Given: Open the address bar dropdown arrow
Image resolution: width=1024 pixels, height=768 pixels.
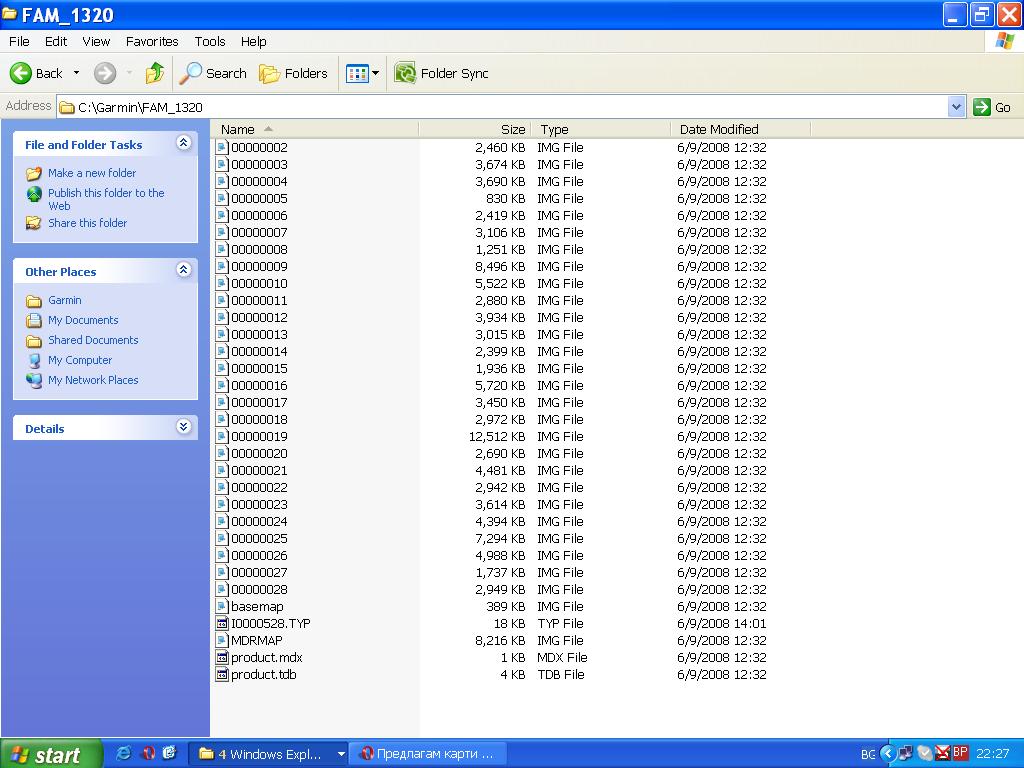Looking at the screenshot, I should click(x=956, y=107).
